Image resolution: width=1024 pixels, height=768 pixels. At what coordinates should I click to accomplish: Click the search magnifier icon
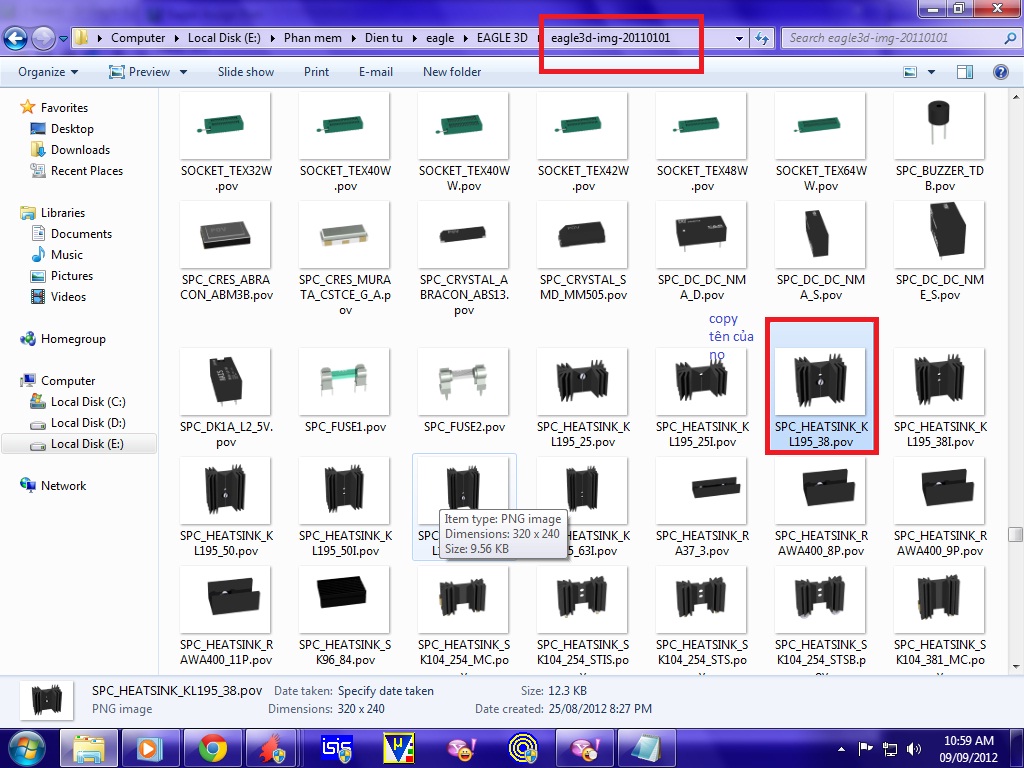point(1010,38)
